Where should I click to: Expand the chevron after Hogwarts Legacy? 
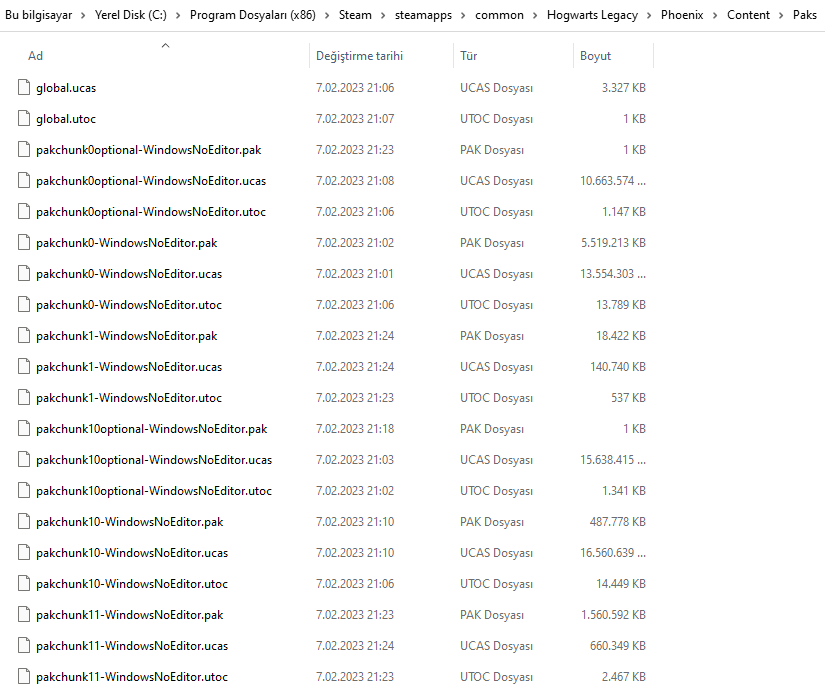pyautogui.click(x=649, y=15)
